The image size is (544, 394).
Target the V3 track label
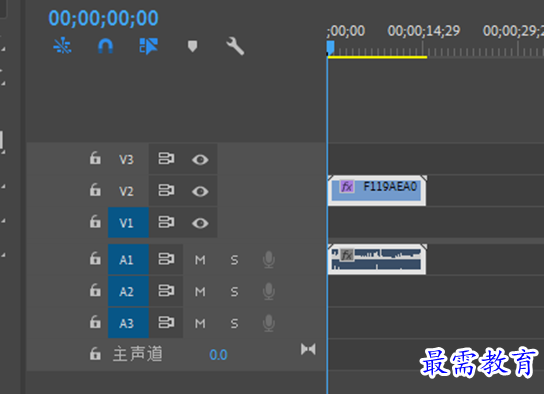(126, 160)
